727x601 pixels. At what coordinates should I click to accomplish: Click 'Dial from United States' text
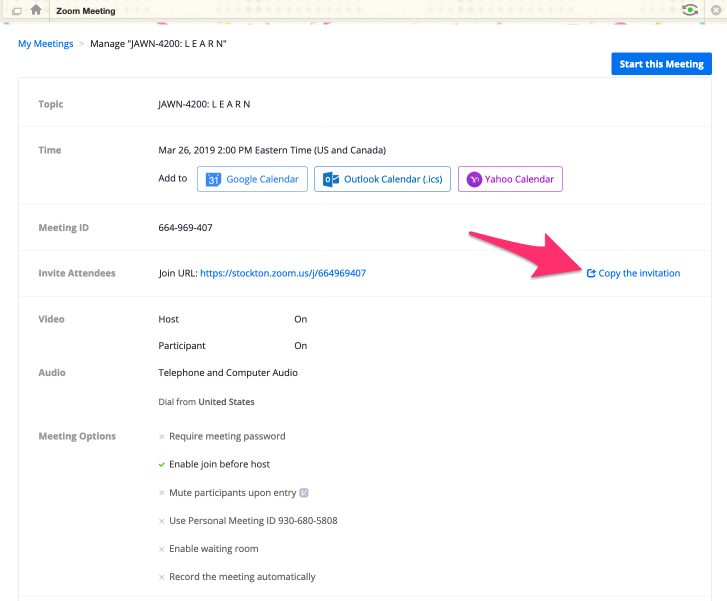tap(206, 402)
